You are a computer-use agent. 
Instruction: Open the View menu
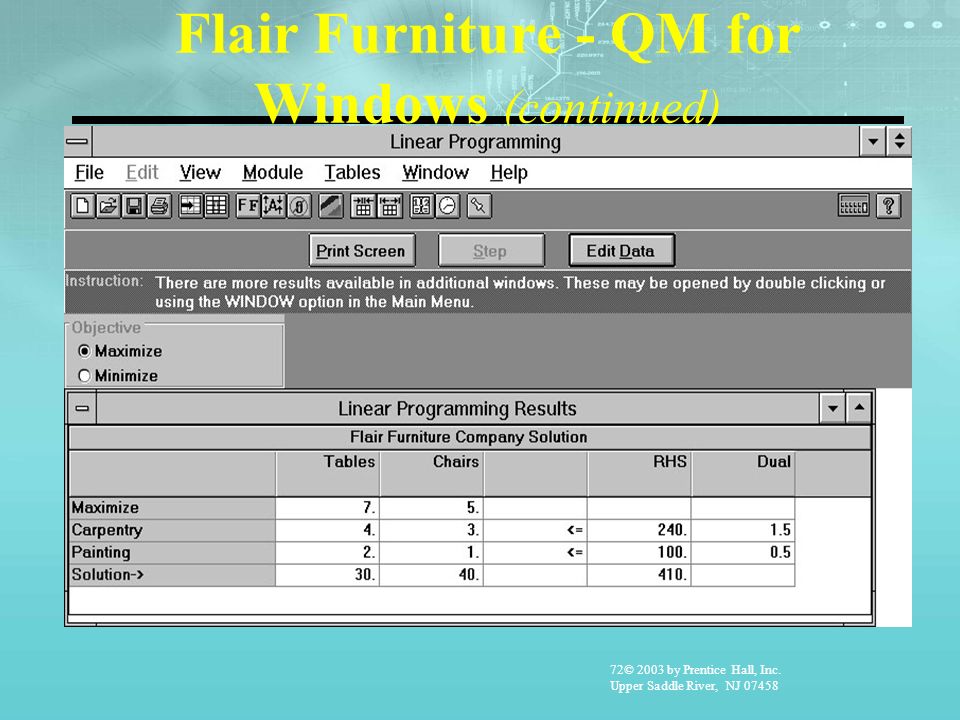click(x=200, y=173)
